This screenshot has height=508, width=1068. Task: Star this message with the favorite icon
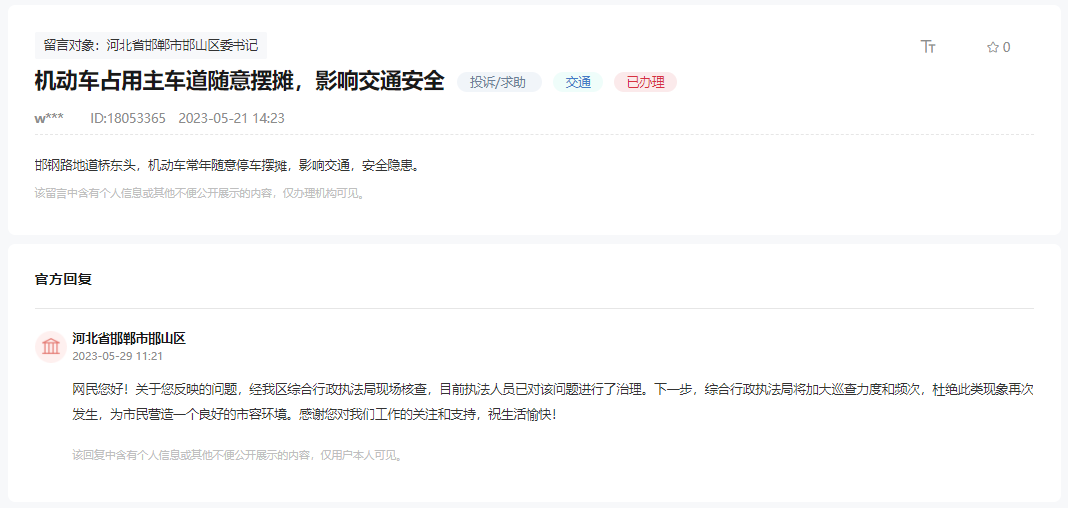pyautogui.click(x=992, y=47)
